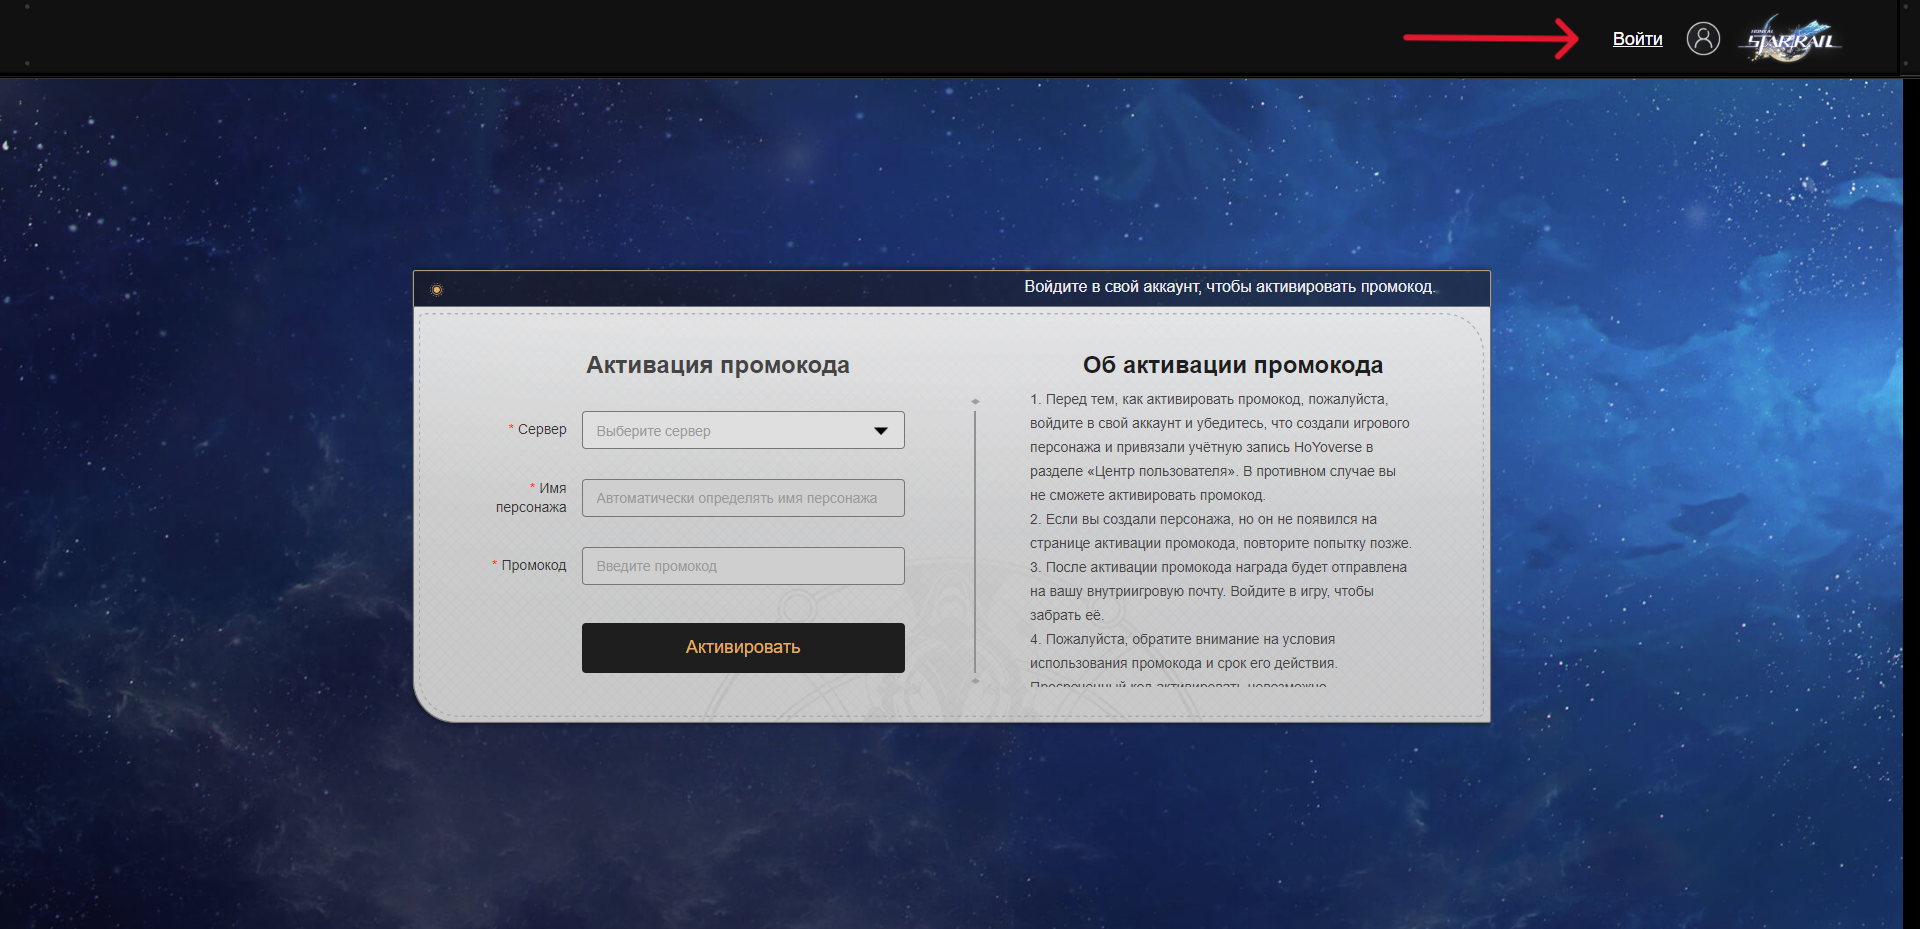Click the character name input field
The height and width of the screenshot is (929, 1920).
click(x=743, y=497)
